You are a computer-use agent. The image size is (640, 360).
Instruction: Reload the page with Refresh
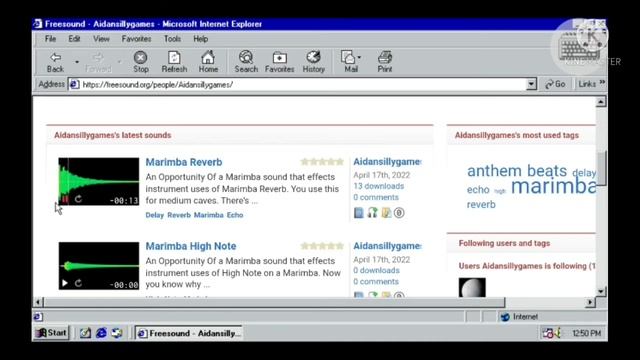[x=174, y=62]
